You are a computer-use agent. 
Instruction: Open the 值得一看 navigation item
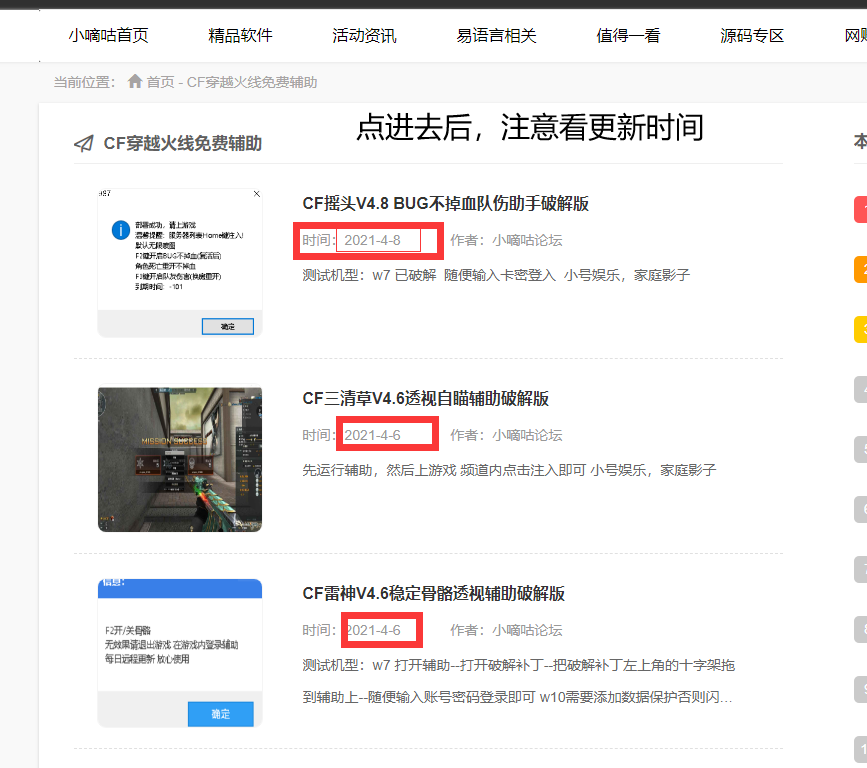(x=628, y=36)
